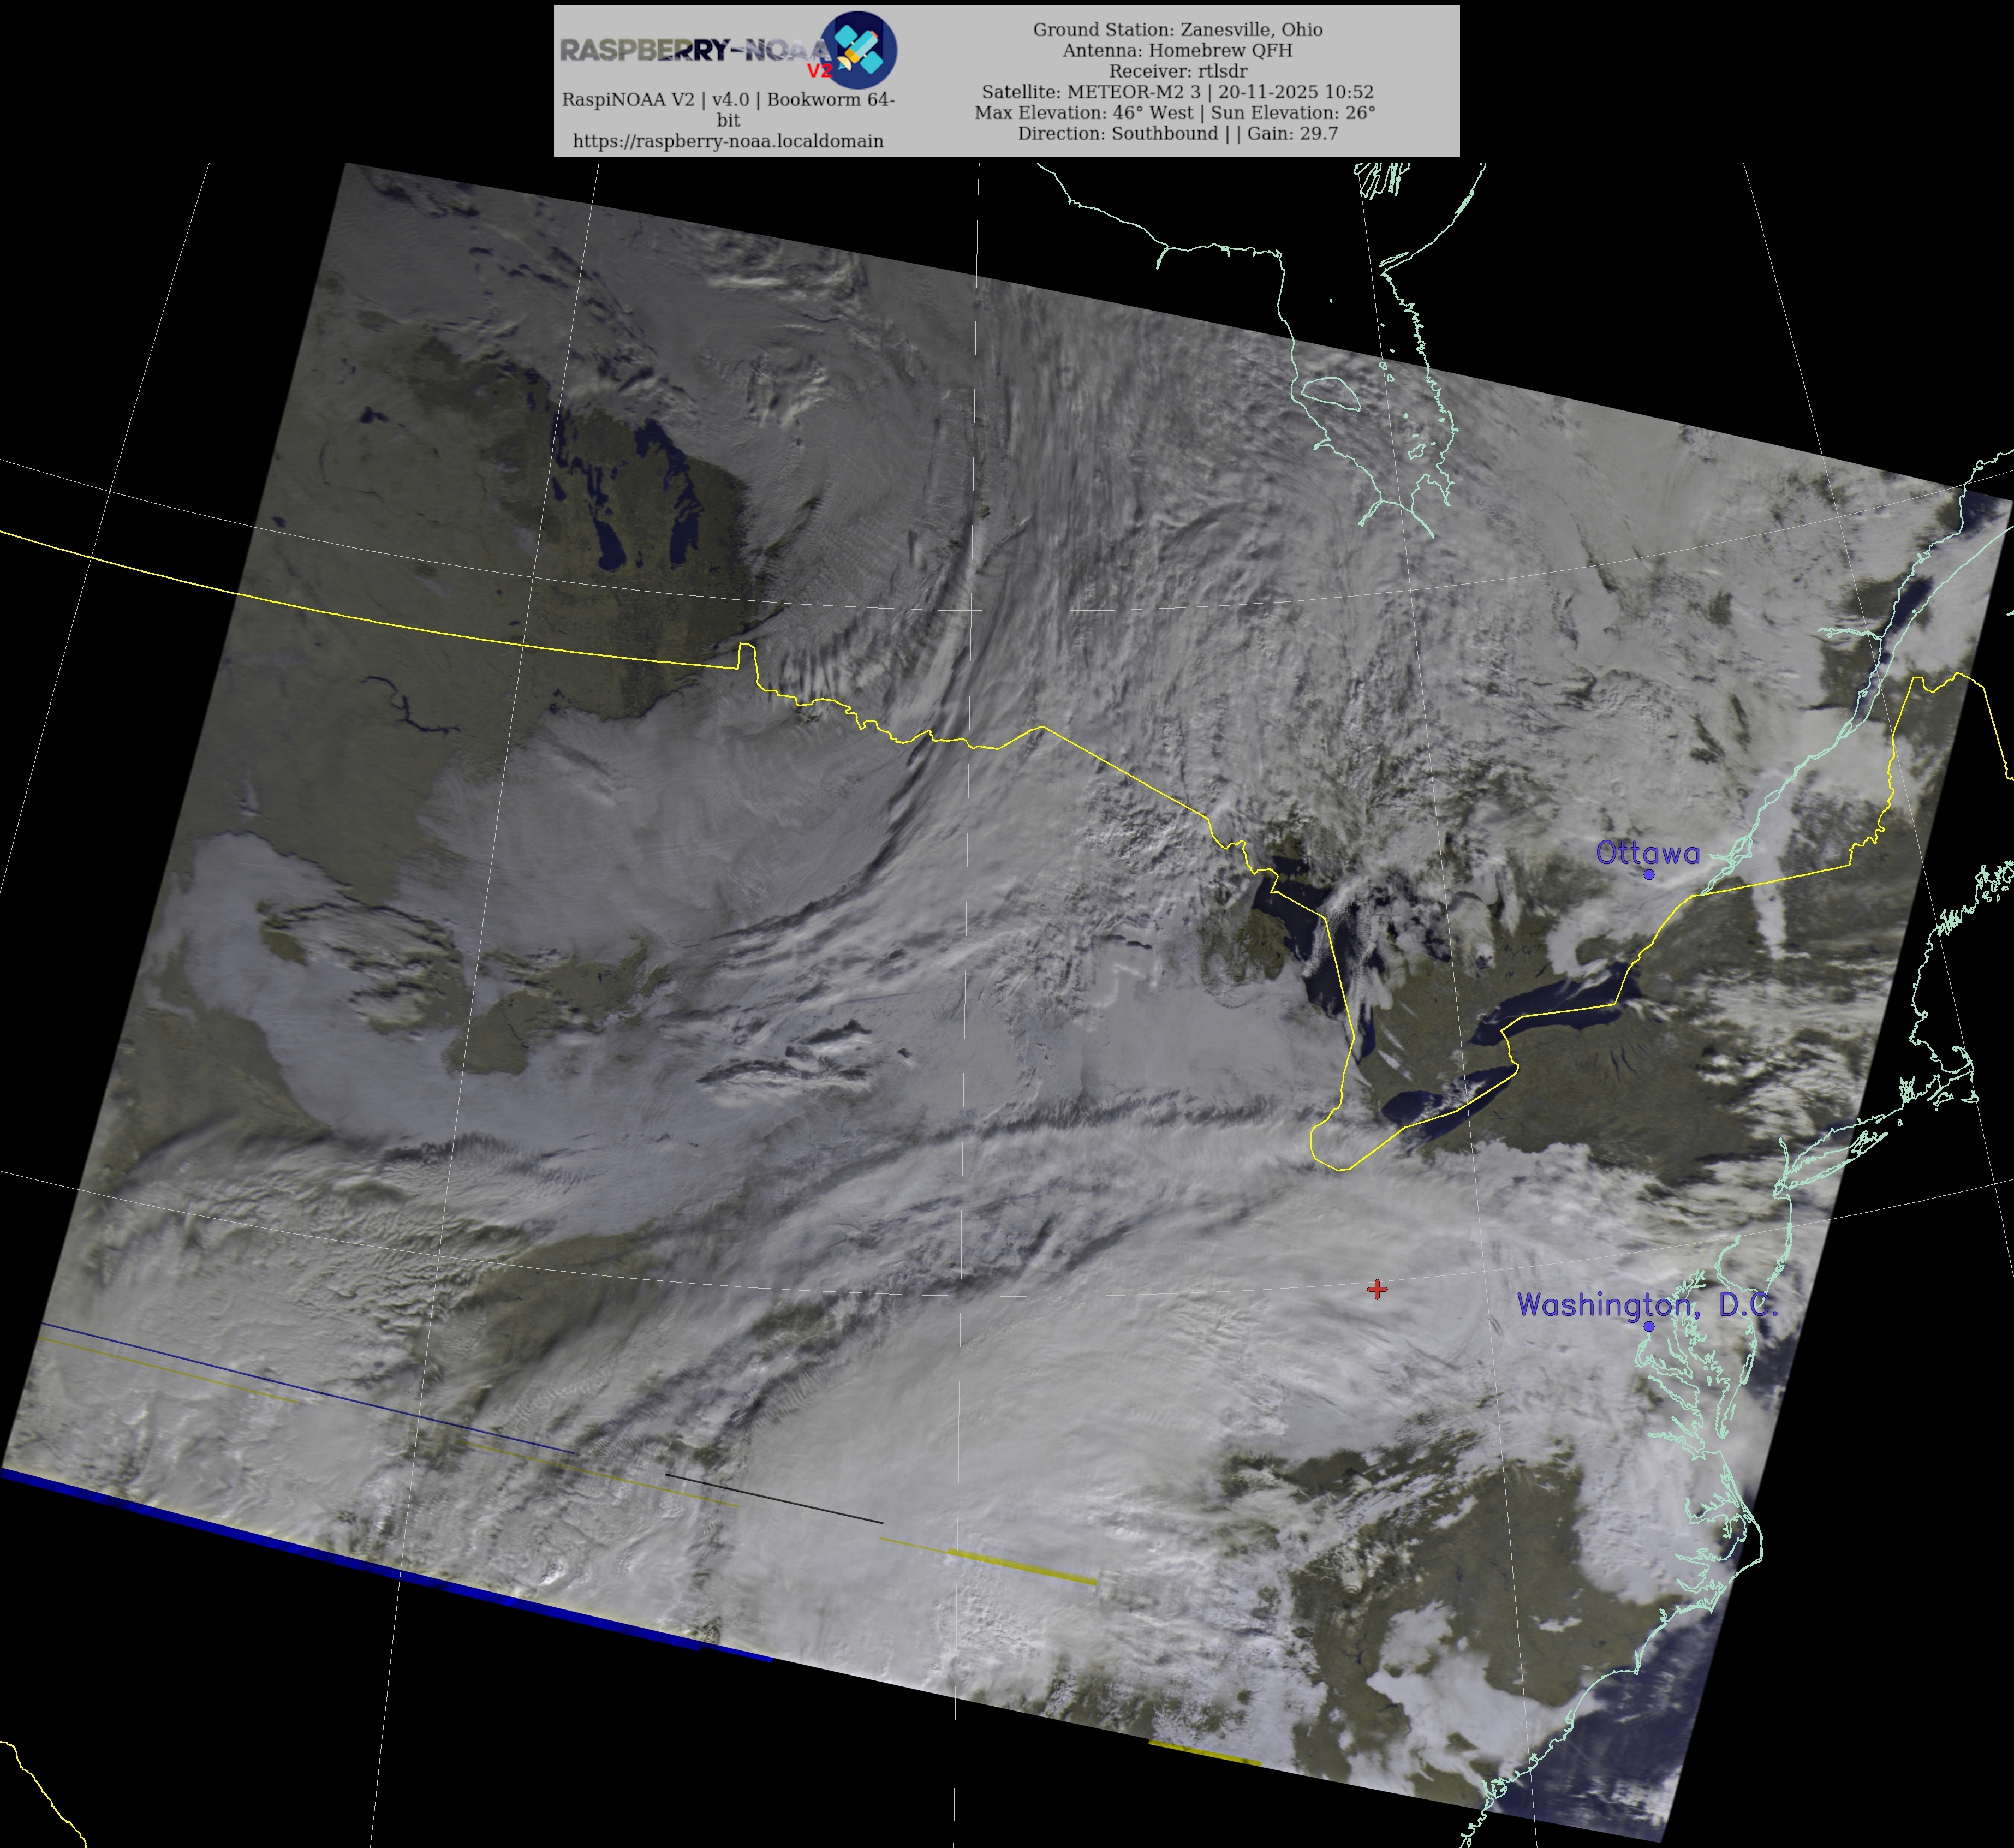Click the RaspiNOAA V2 v4.0 Bookworm text
The height and width of the screenshot is (1848, 2014).
point(728,100)
